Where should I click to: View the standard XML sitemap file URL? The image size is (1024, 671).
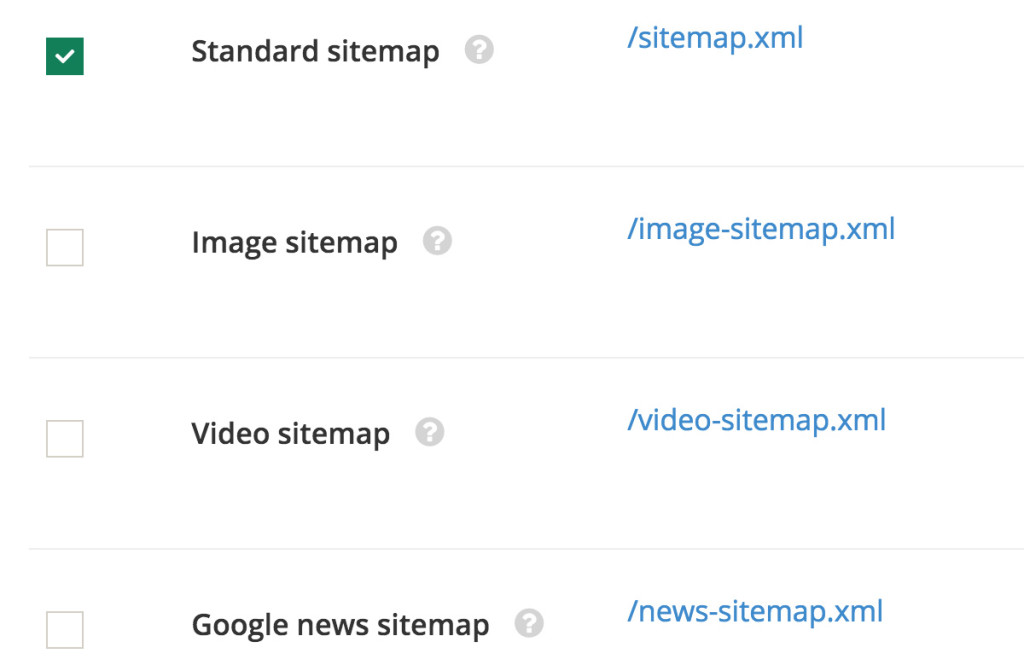pyautogui.click(x=715, y=38)
